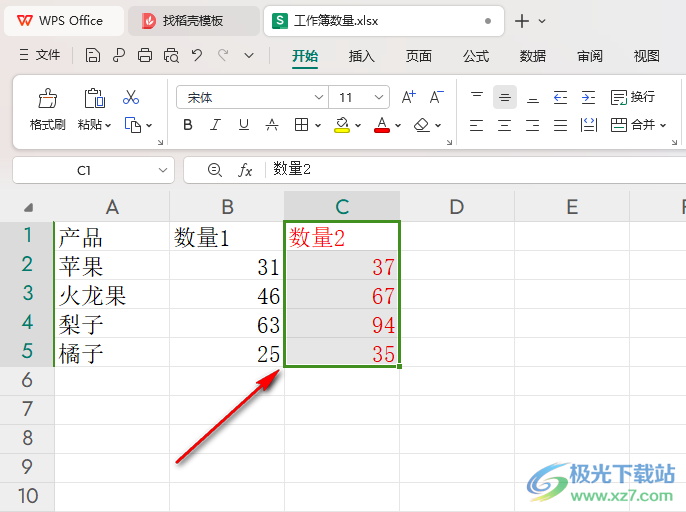
Task: Switch to 审阅 Review tab
Action: pyautogui.click(x=590, y=56)
